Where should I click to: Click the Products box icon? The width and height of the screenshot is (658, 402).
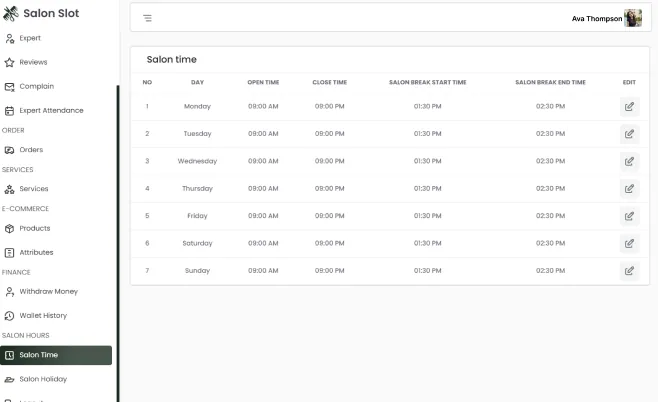(9, 229)
